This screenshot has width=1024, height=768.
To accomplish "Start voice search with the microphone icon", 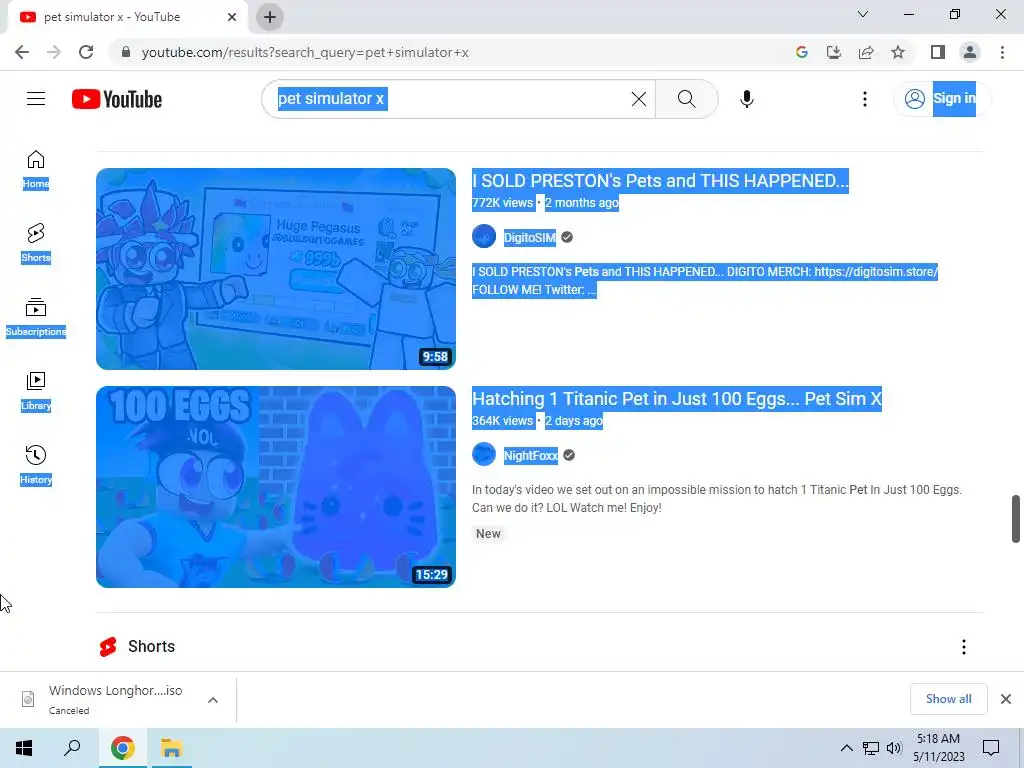I will [x=746, y=99].
